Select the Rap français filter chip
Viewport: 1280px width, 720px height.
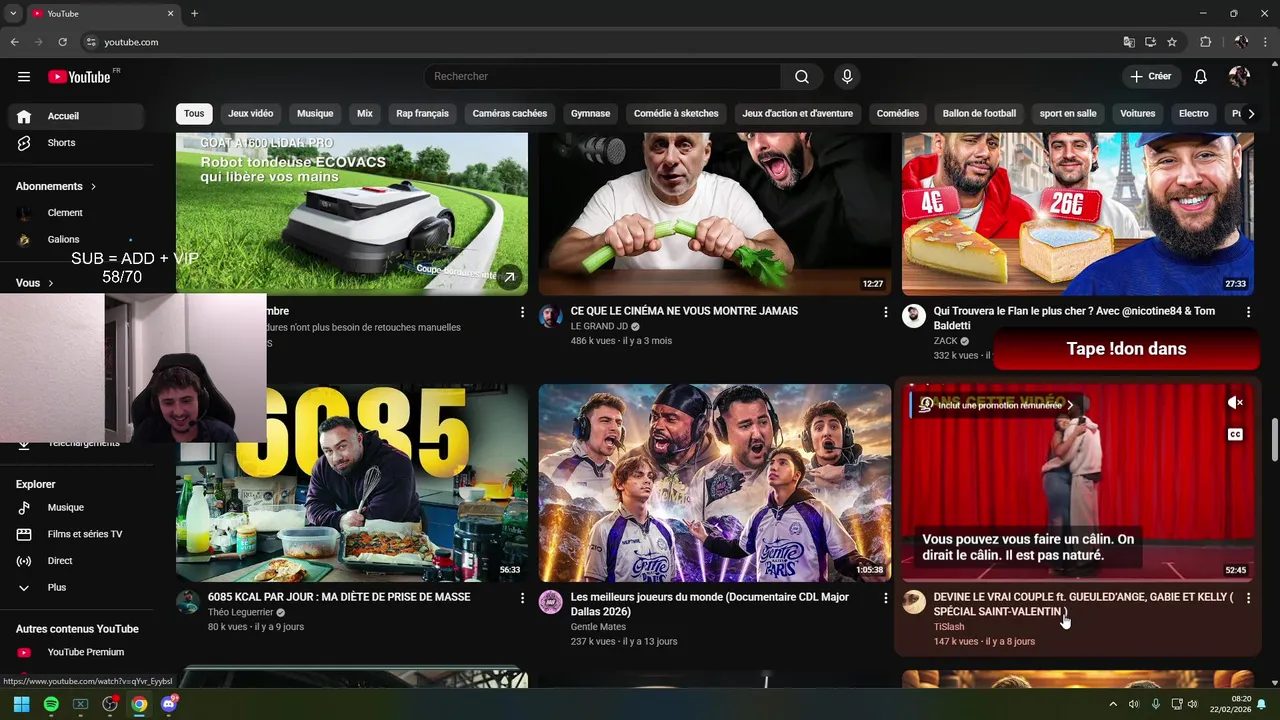click(x=422, y=114)
